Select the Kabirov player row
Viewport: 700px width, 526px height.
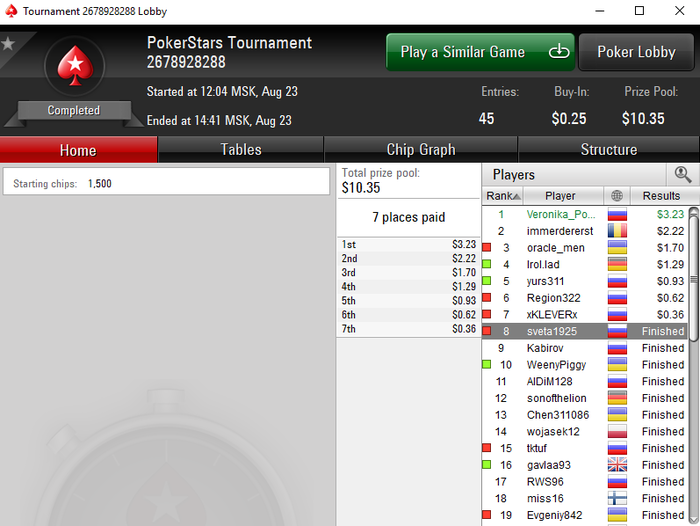585,348
